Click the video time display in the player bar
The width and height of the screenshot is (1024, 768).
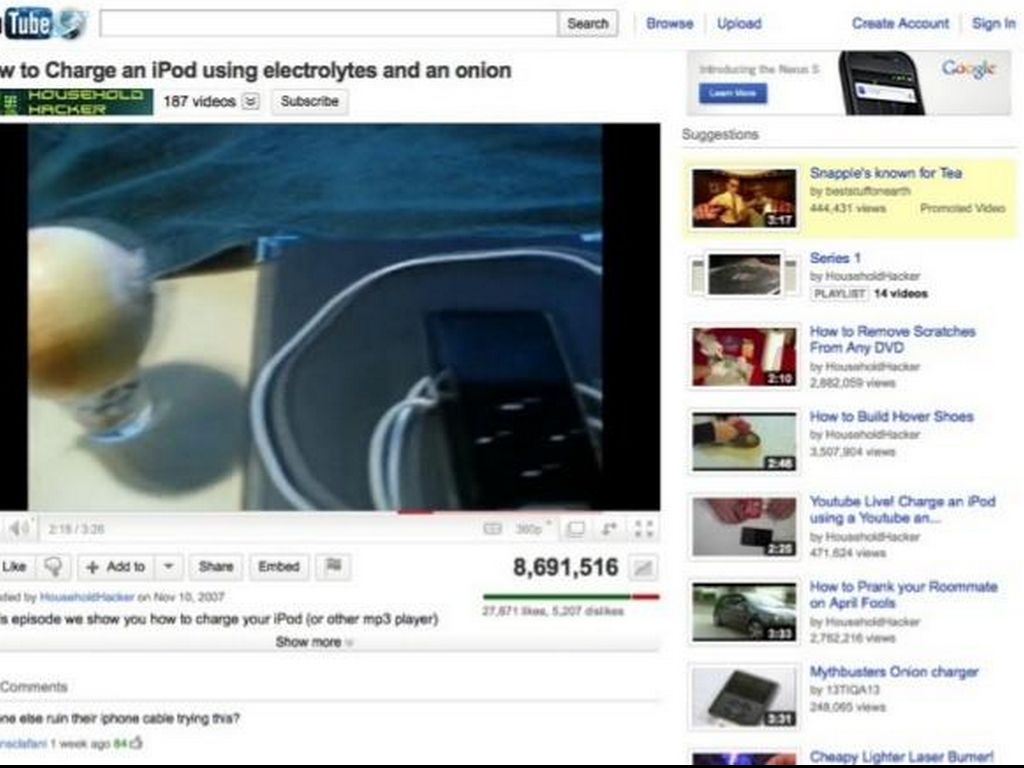[76, 529]
